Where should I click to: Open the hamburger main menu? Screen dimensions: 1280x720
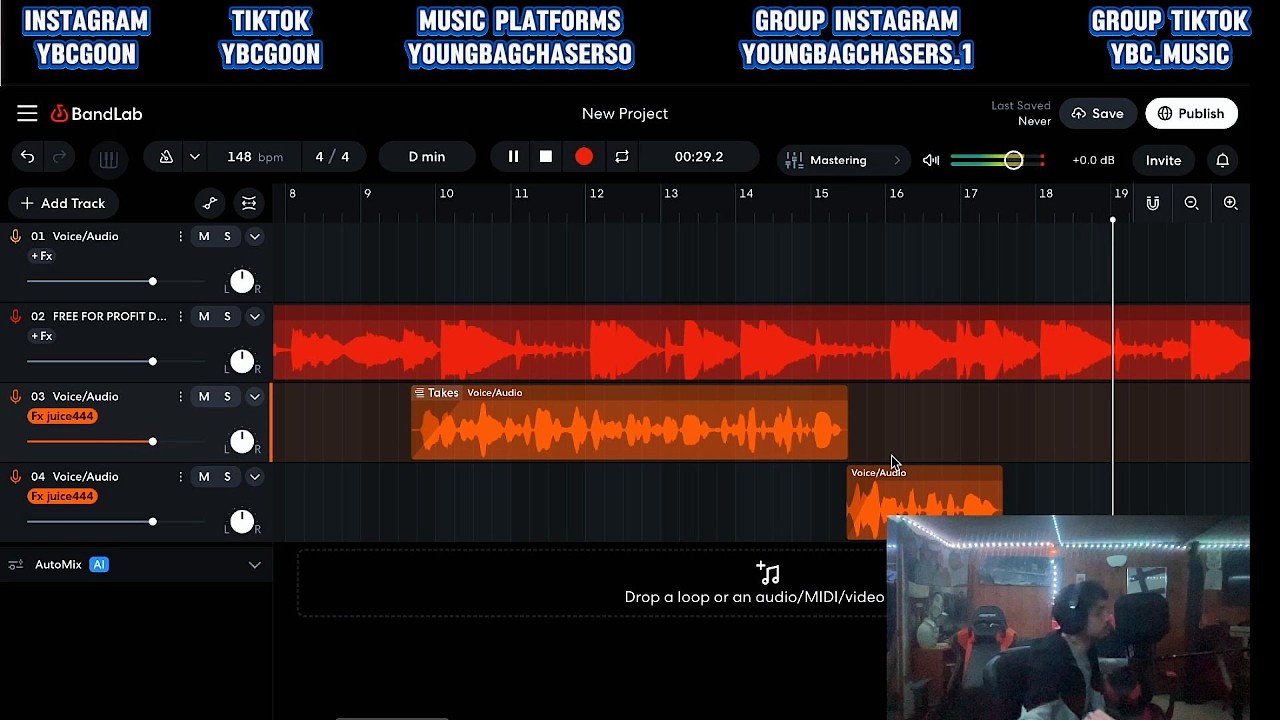[x=27, y=113]
